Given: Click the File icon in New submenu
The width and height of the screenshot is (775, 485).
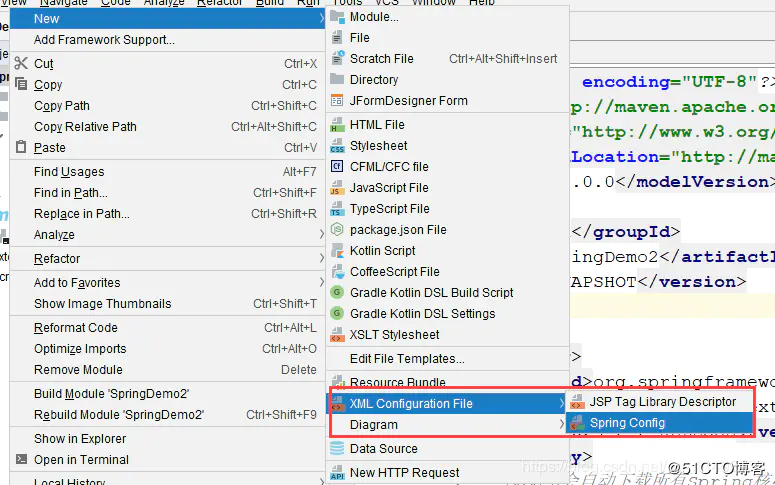Looking at the screenshot, I should (x=337, y=38).
